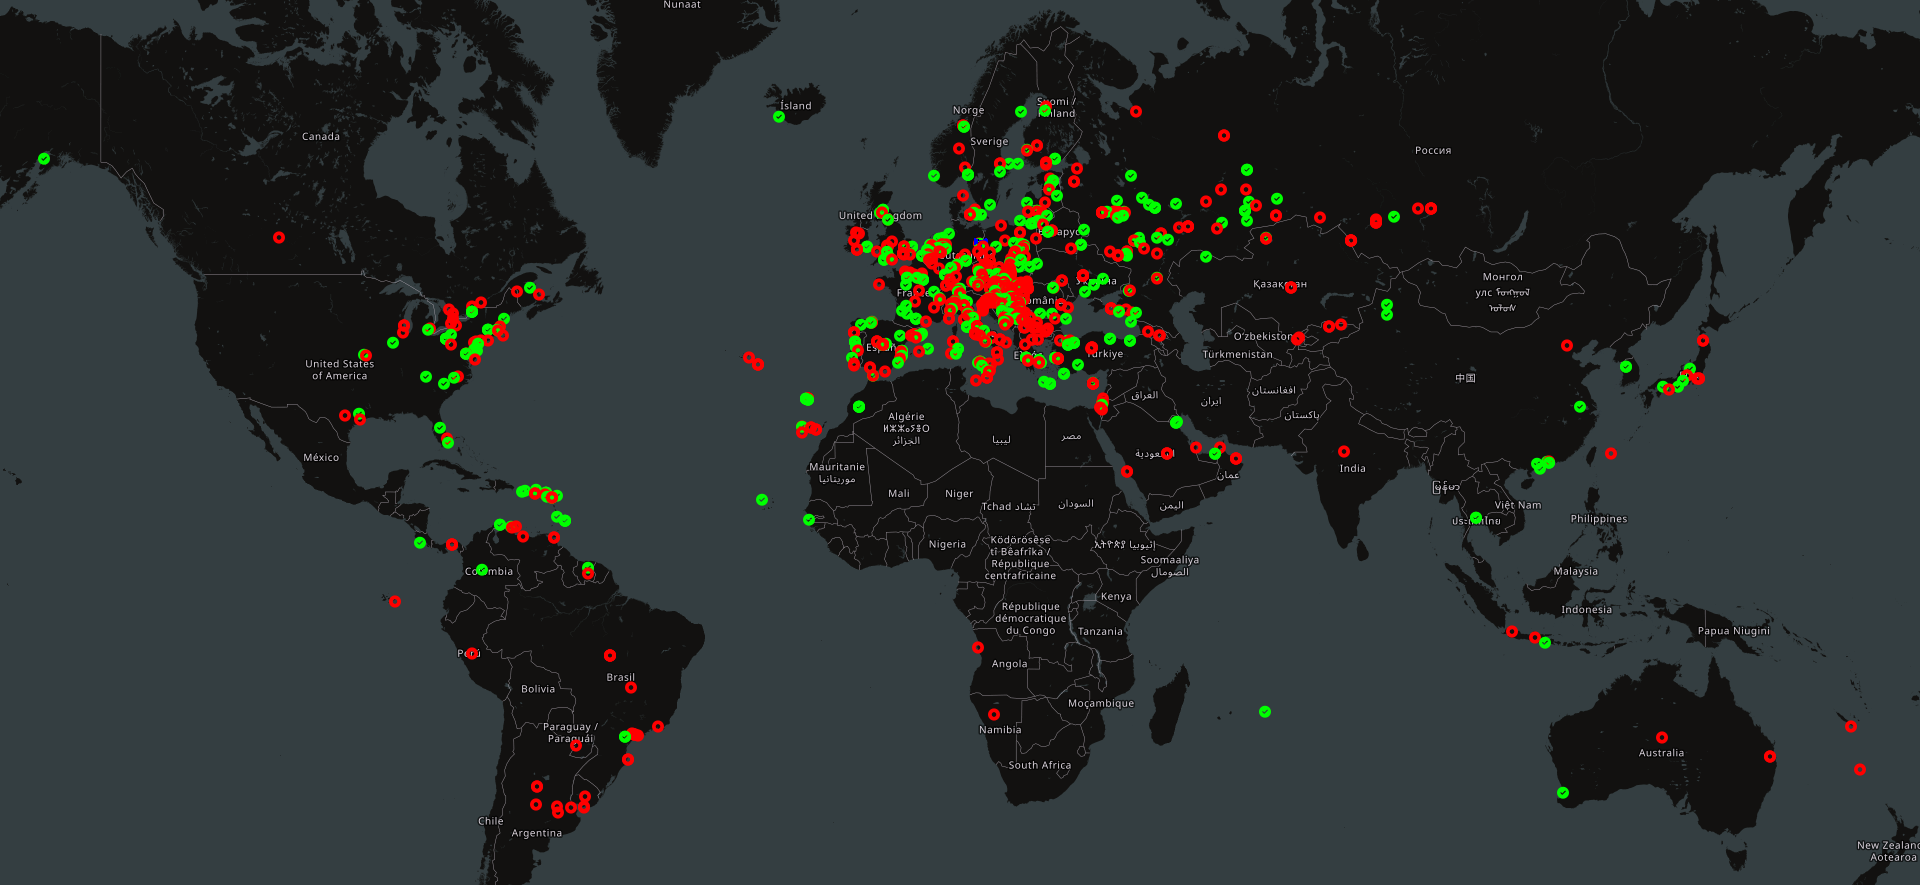Screen dimensions: 1920x885
Task: Click the red marker in northern Brazil
Action: [x=610, y=655]
